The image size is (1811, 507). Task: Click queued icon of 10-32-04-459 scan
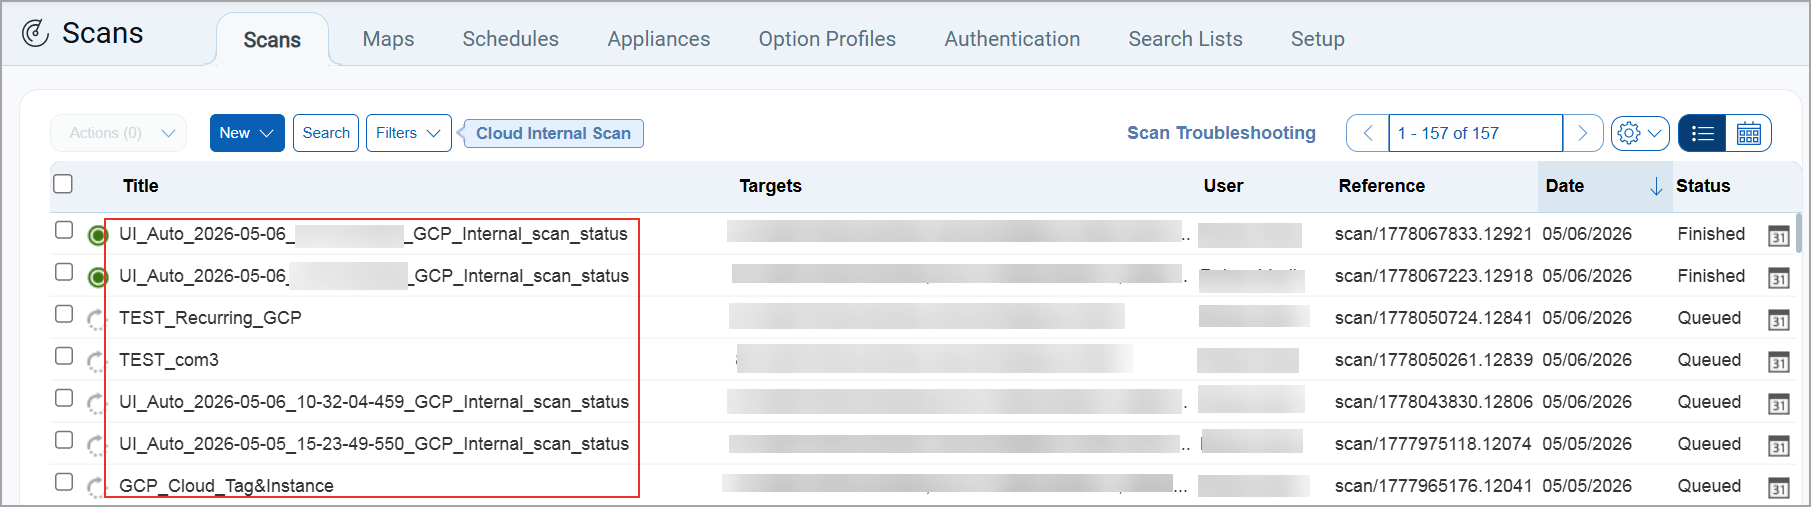point(96,404)
